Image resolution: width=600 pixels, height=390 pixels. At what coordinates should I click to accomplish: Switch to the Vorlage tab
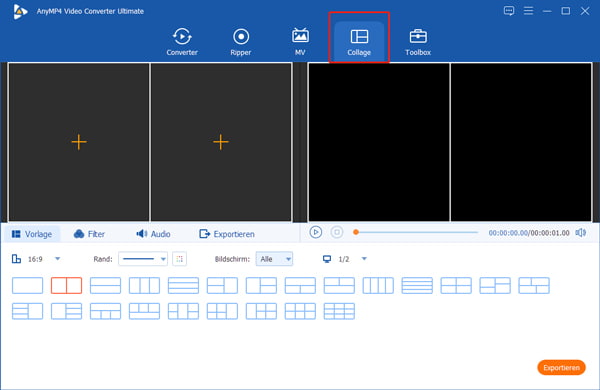(x=32, y=234)
